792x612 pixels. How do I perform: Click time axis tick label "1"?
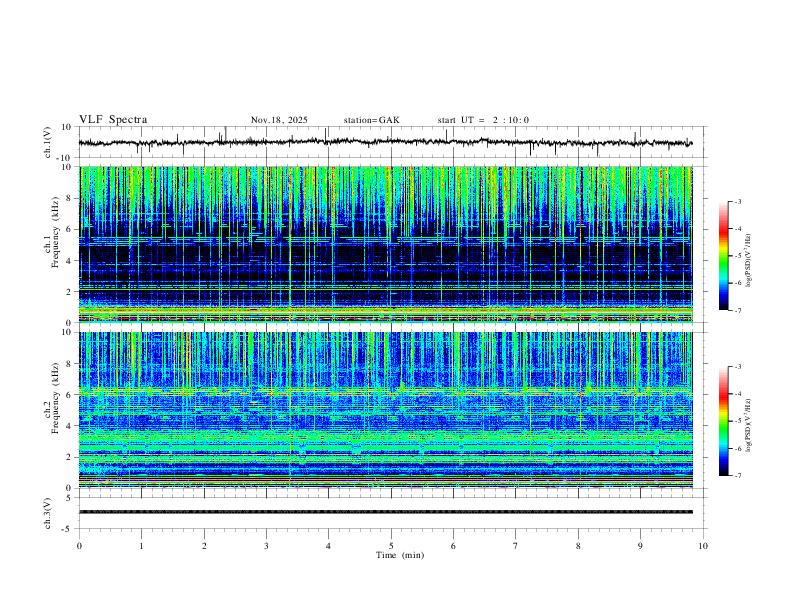click(141, 546)
